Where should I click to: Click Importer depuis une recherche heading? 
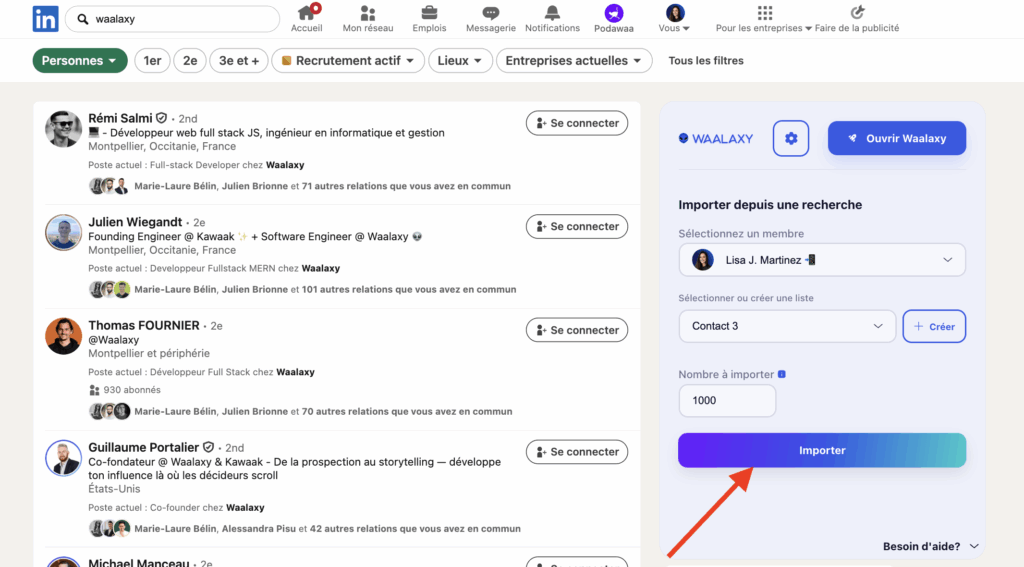click(770, 205)
